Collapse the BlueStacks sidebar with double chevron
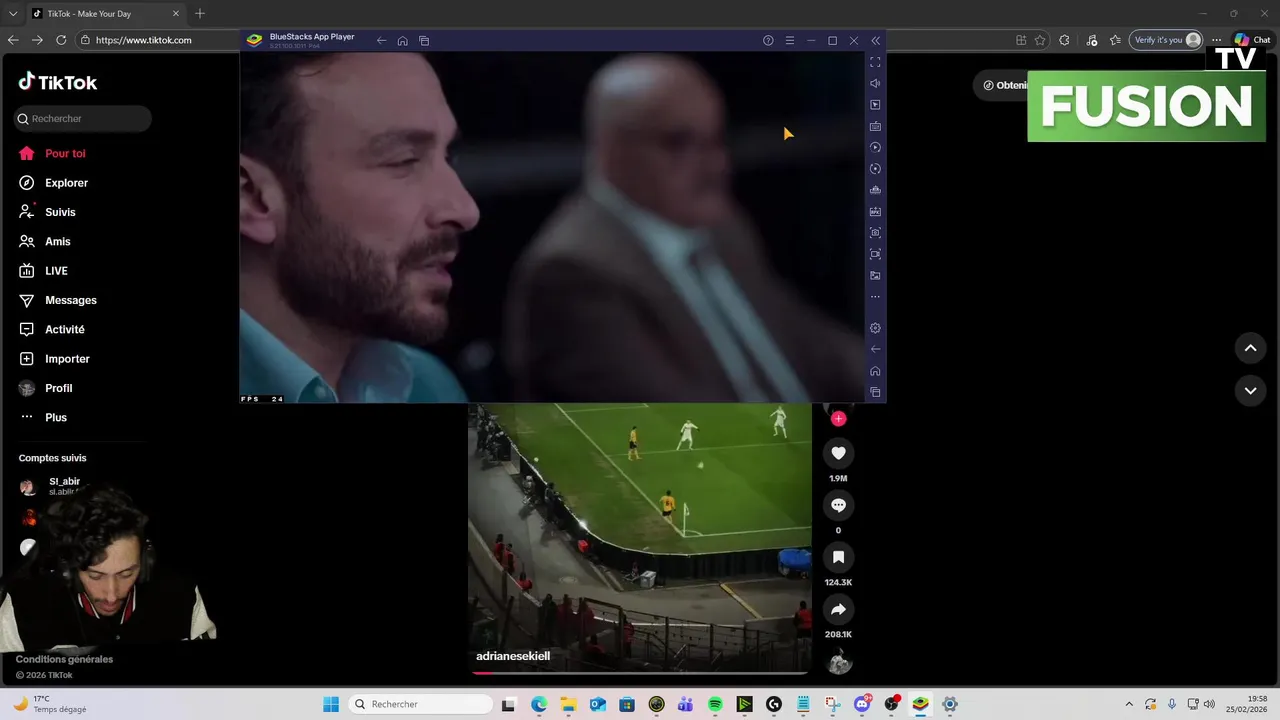This screenshot has height=720, width=1280. tap(875, 41)
